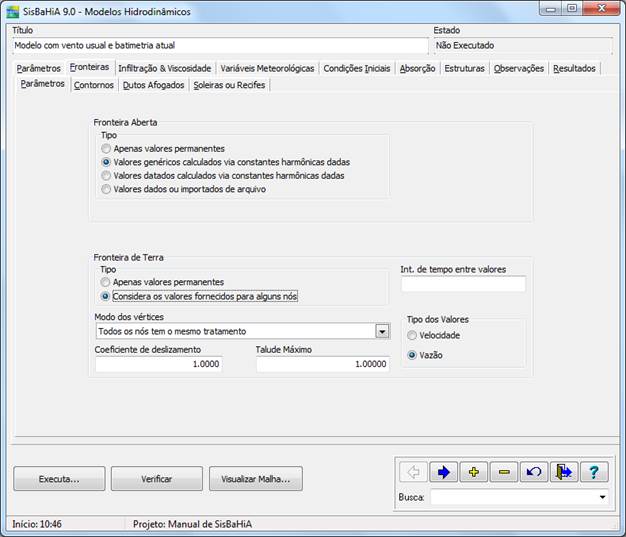Remove the record with the minus icon

click(504, 472)
